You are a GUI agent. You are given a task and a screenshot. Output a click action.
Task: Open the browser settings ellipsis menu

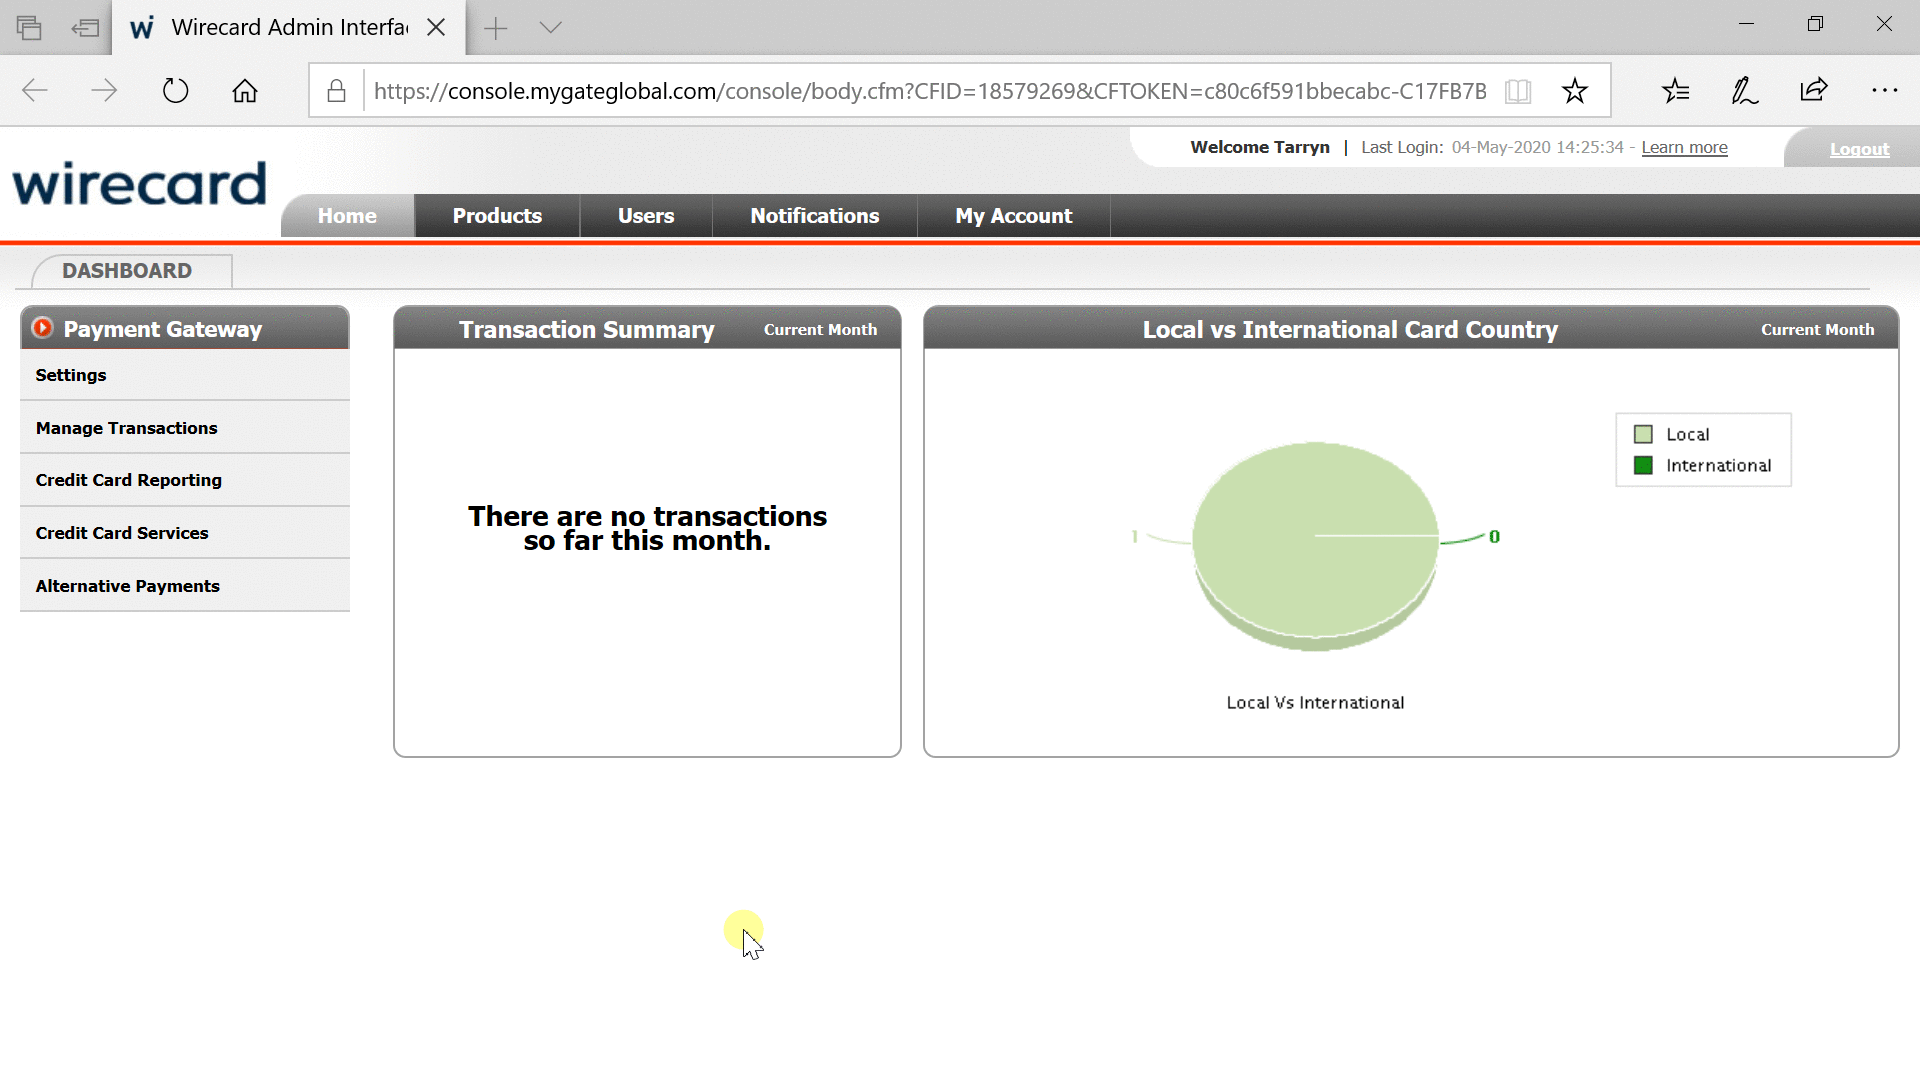(x=1884, y=91)
